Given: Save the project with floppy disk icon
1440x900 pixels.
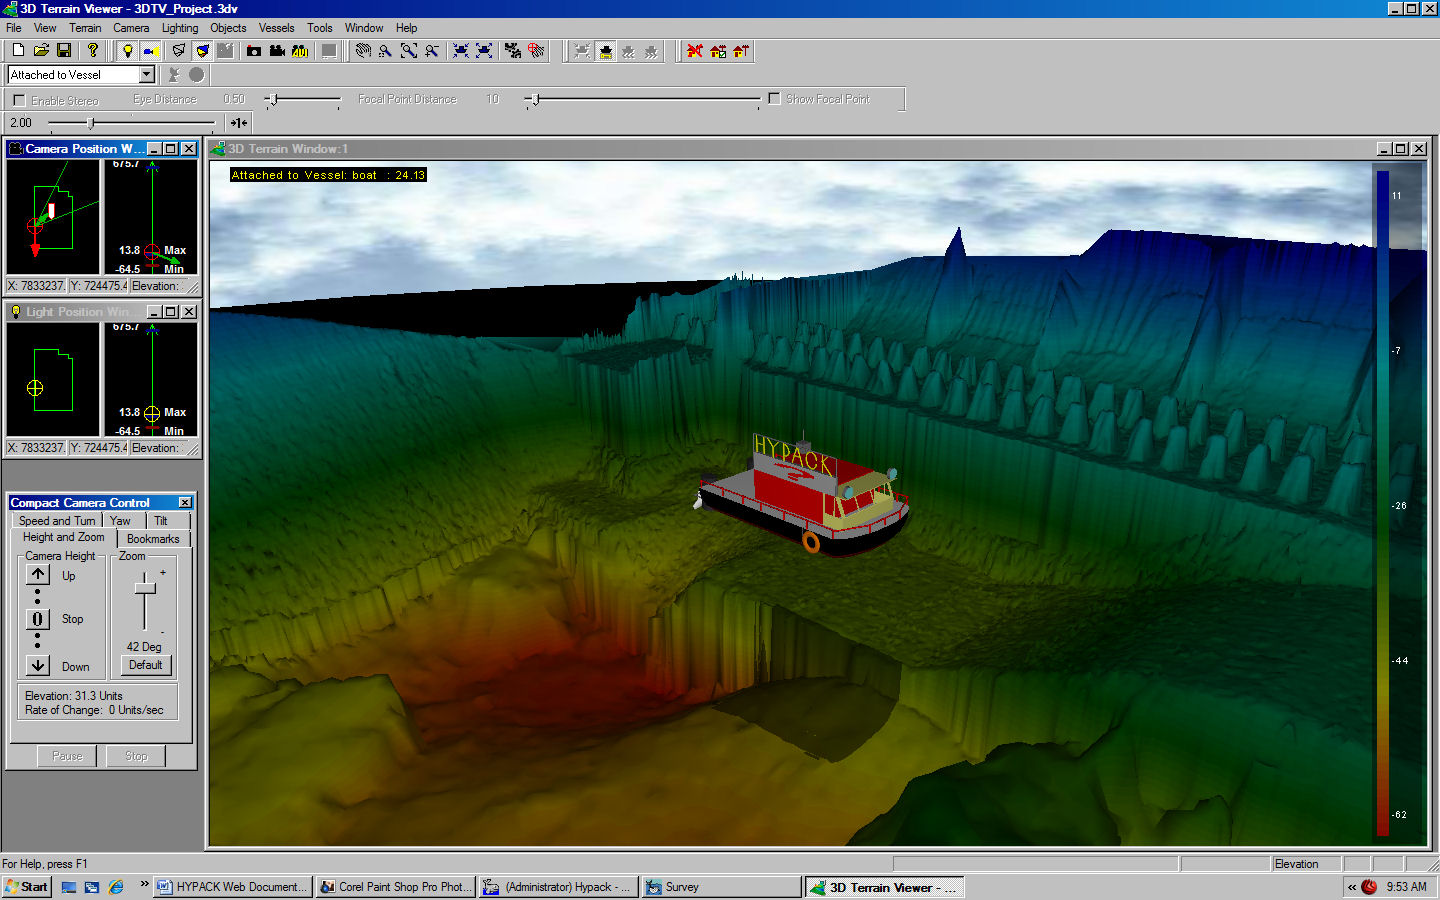Looking at the screenshot, I should tap(64, 50).
